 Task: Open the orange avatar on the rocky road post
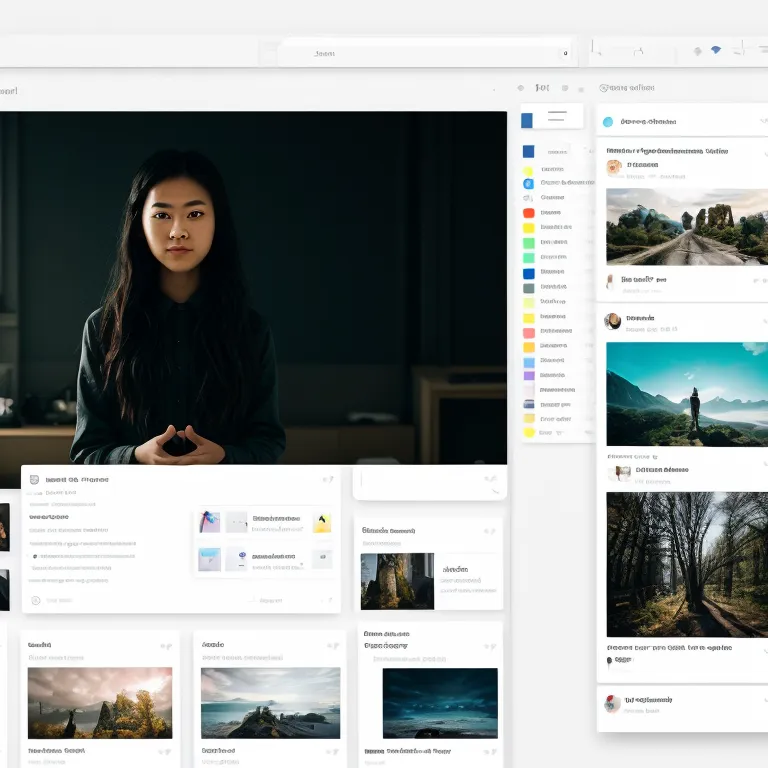(614, 166)
